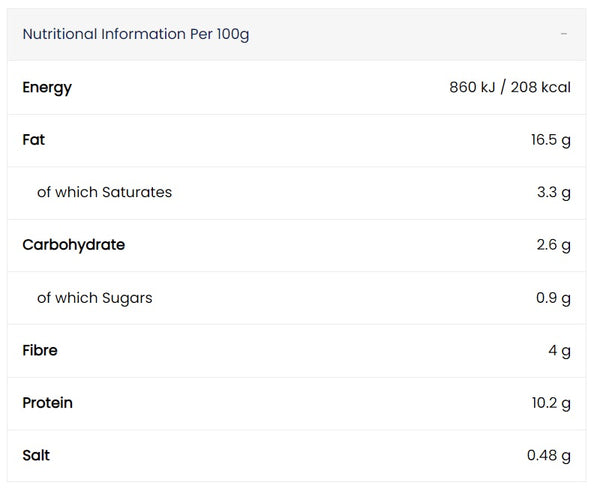Click the 16.5 g fat value

(551, 140)
